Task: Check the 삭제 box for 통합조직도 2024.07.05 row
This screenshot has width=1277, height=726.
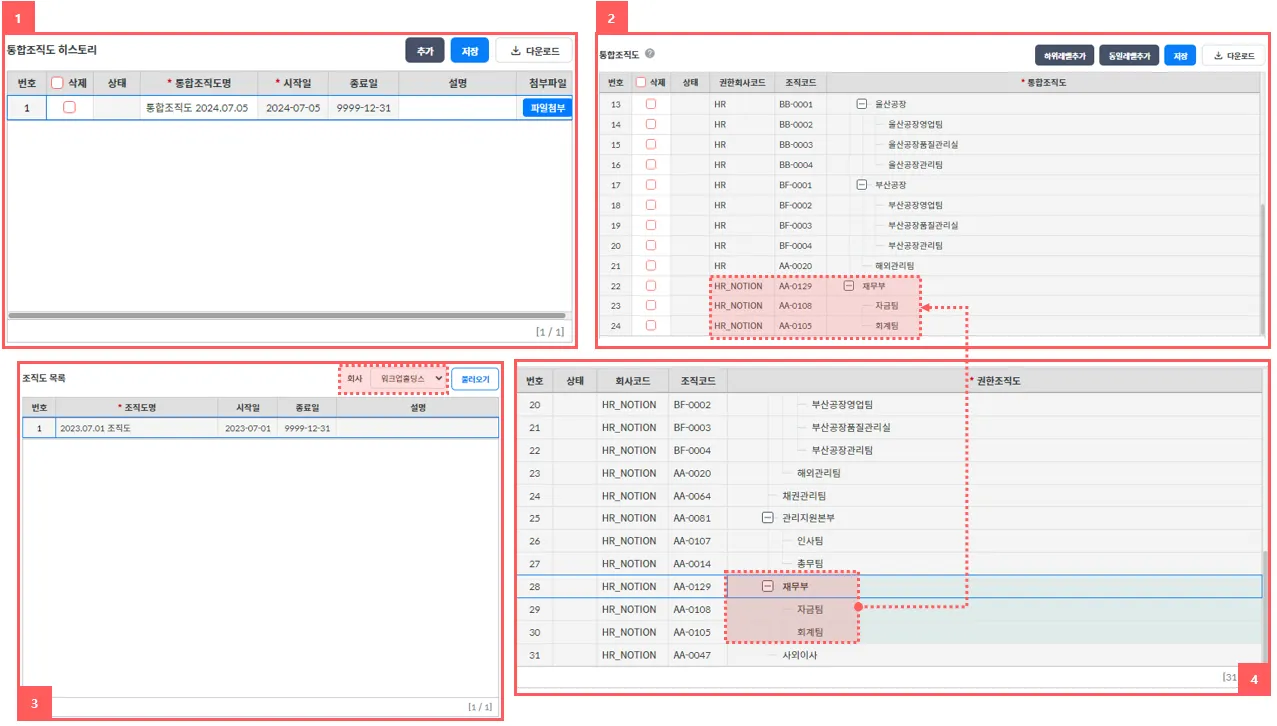Action: click(69, 107)
